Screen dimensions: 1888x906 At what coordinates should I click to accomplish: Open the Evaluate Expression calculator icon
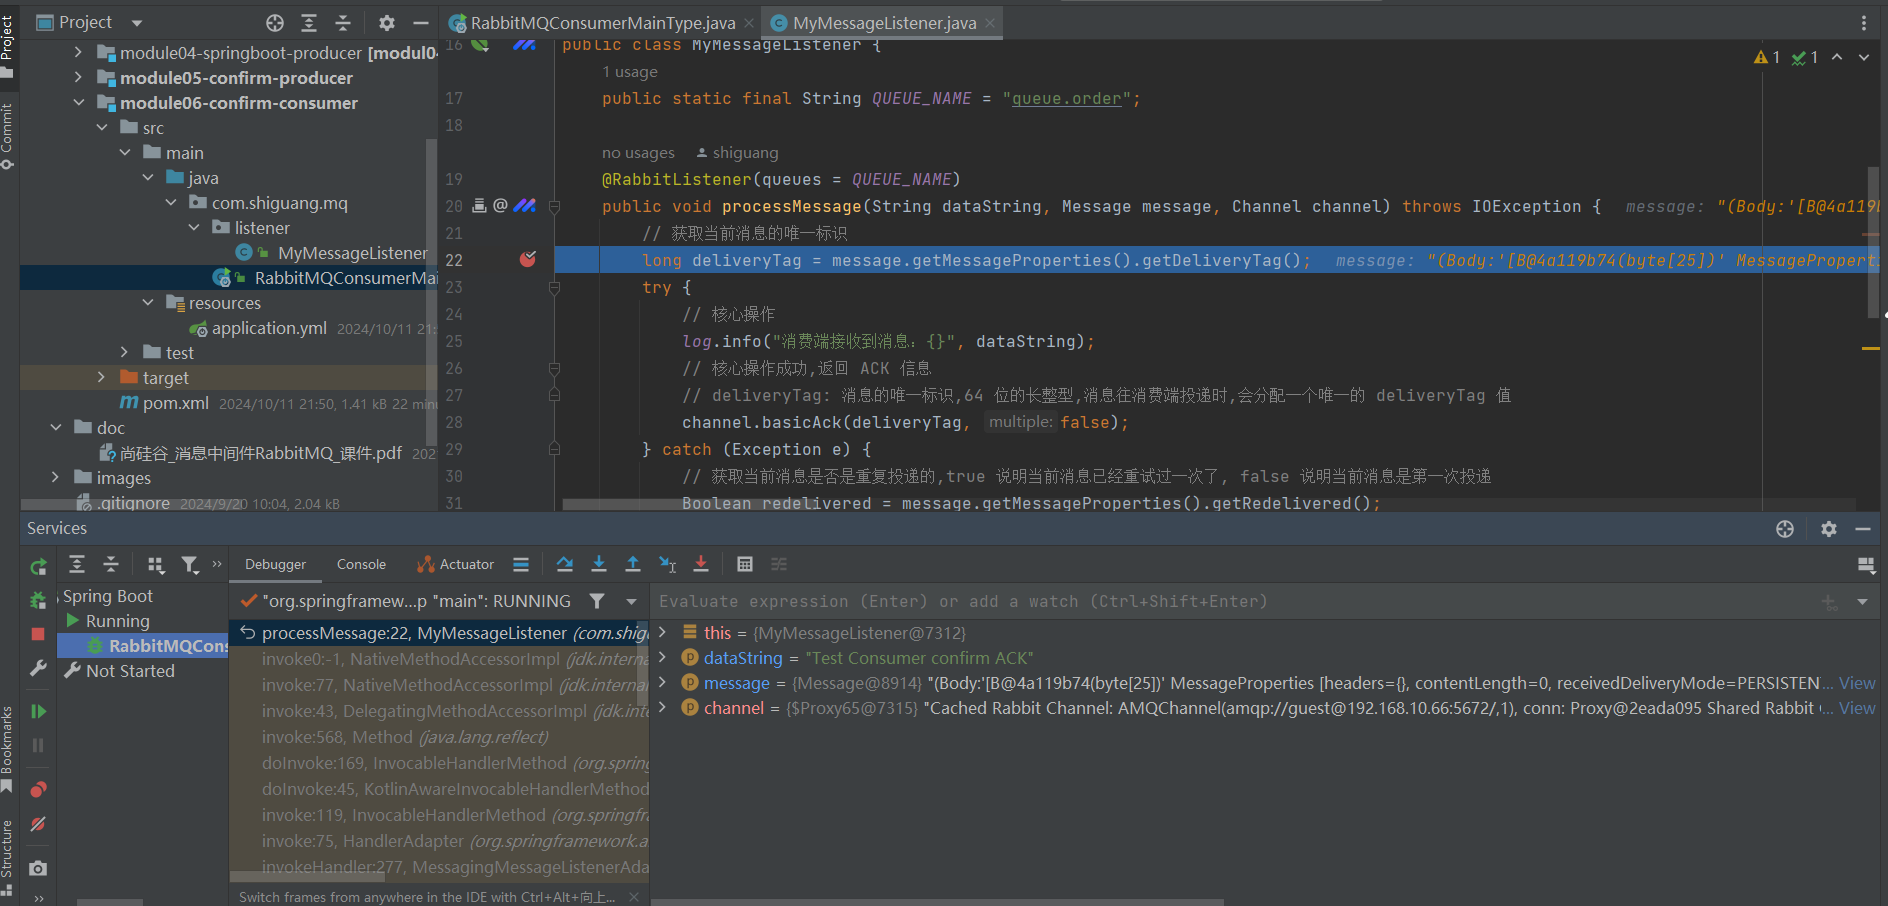tap(745, 564)
